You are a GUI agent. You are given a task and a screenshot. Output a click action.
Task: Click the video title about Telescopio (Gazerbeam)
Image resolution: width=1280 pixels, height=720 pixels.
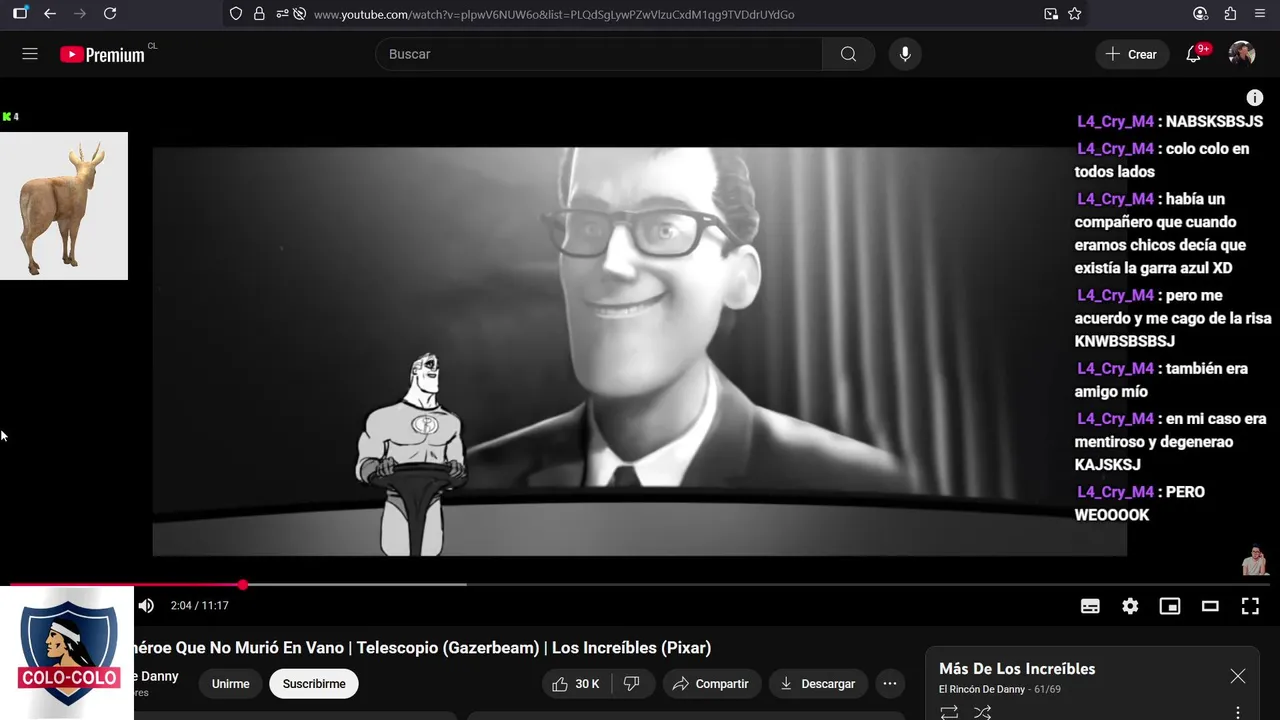click(422, 648)
